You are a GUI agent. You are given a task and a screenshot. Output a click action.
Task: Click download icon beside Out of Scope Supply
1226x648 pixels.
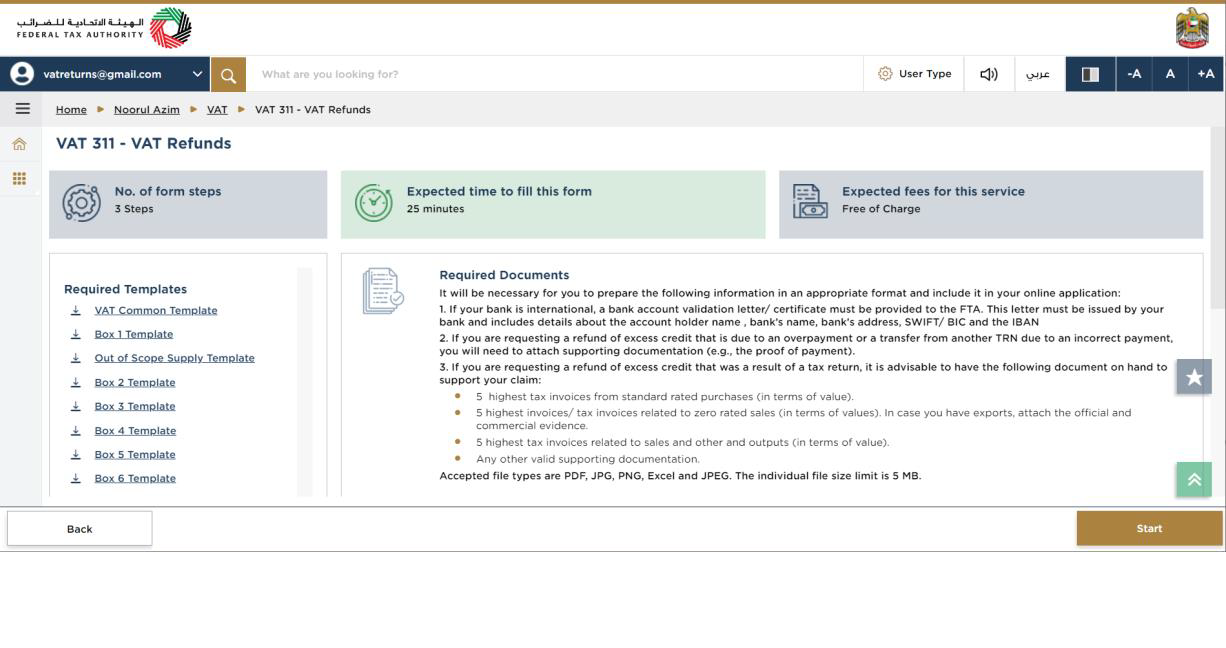[76, 358]
